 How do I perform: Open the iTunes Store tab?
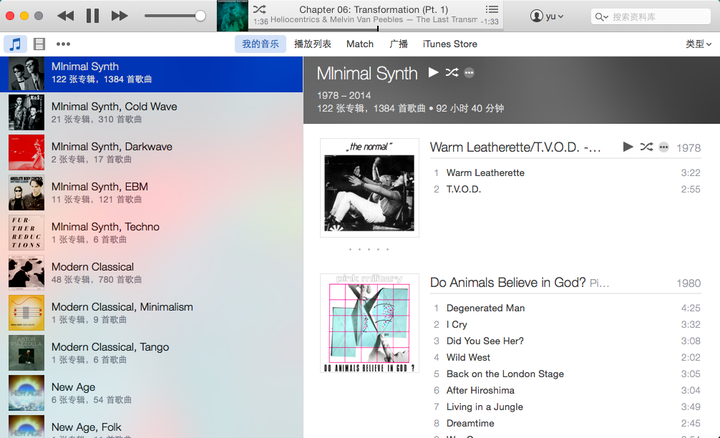click(x=450, y=44)
